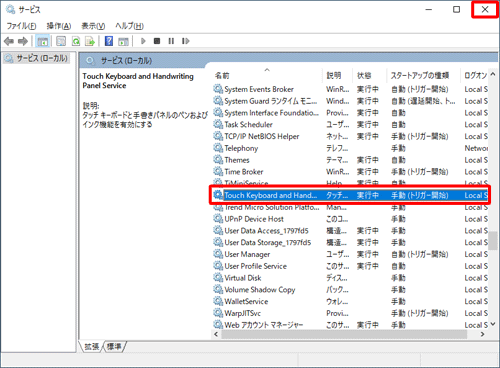Sort by スタートアップの種類 column header
The image size is (500, 368).
coord(423,76)
